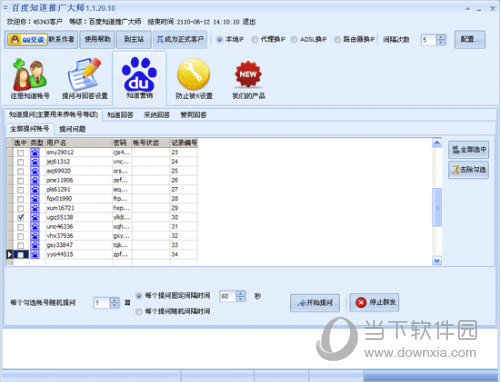The width and height of the screenshot is (501, 382).
Task: Sort by the 记录编号 column header
Action: (184, 143)
